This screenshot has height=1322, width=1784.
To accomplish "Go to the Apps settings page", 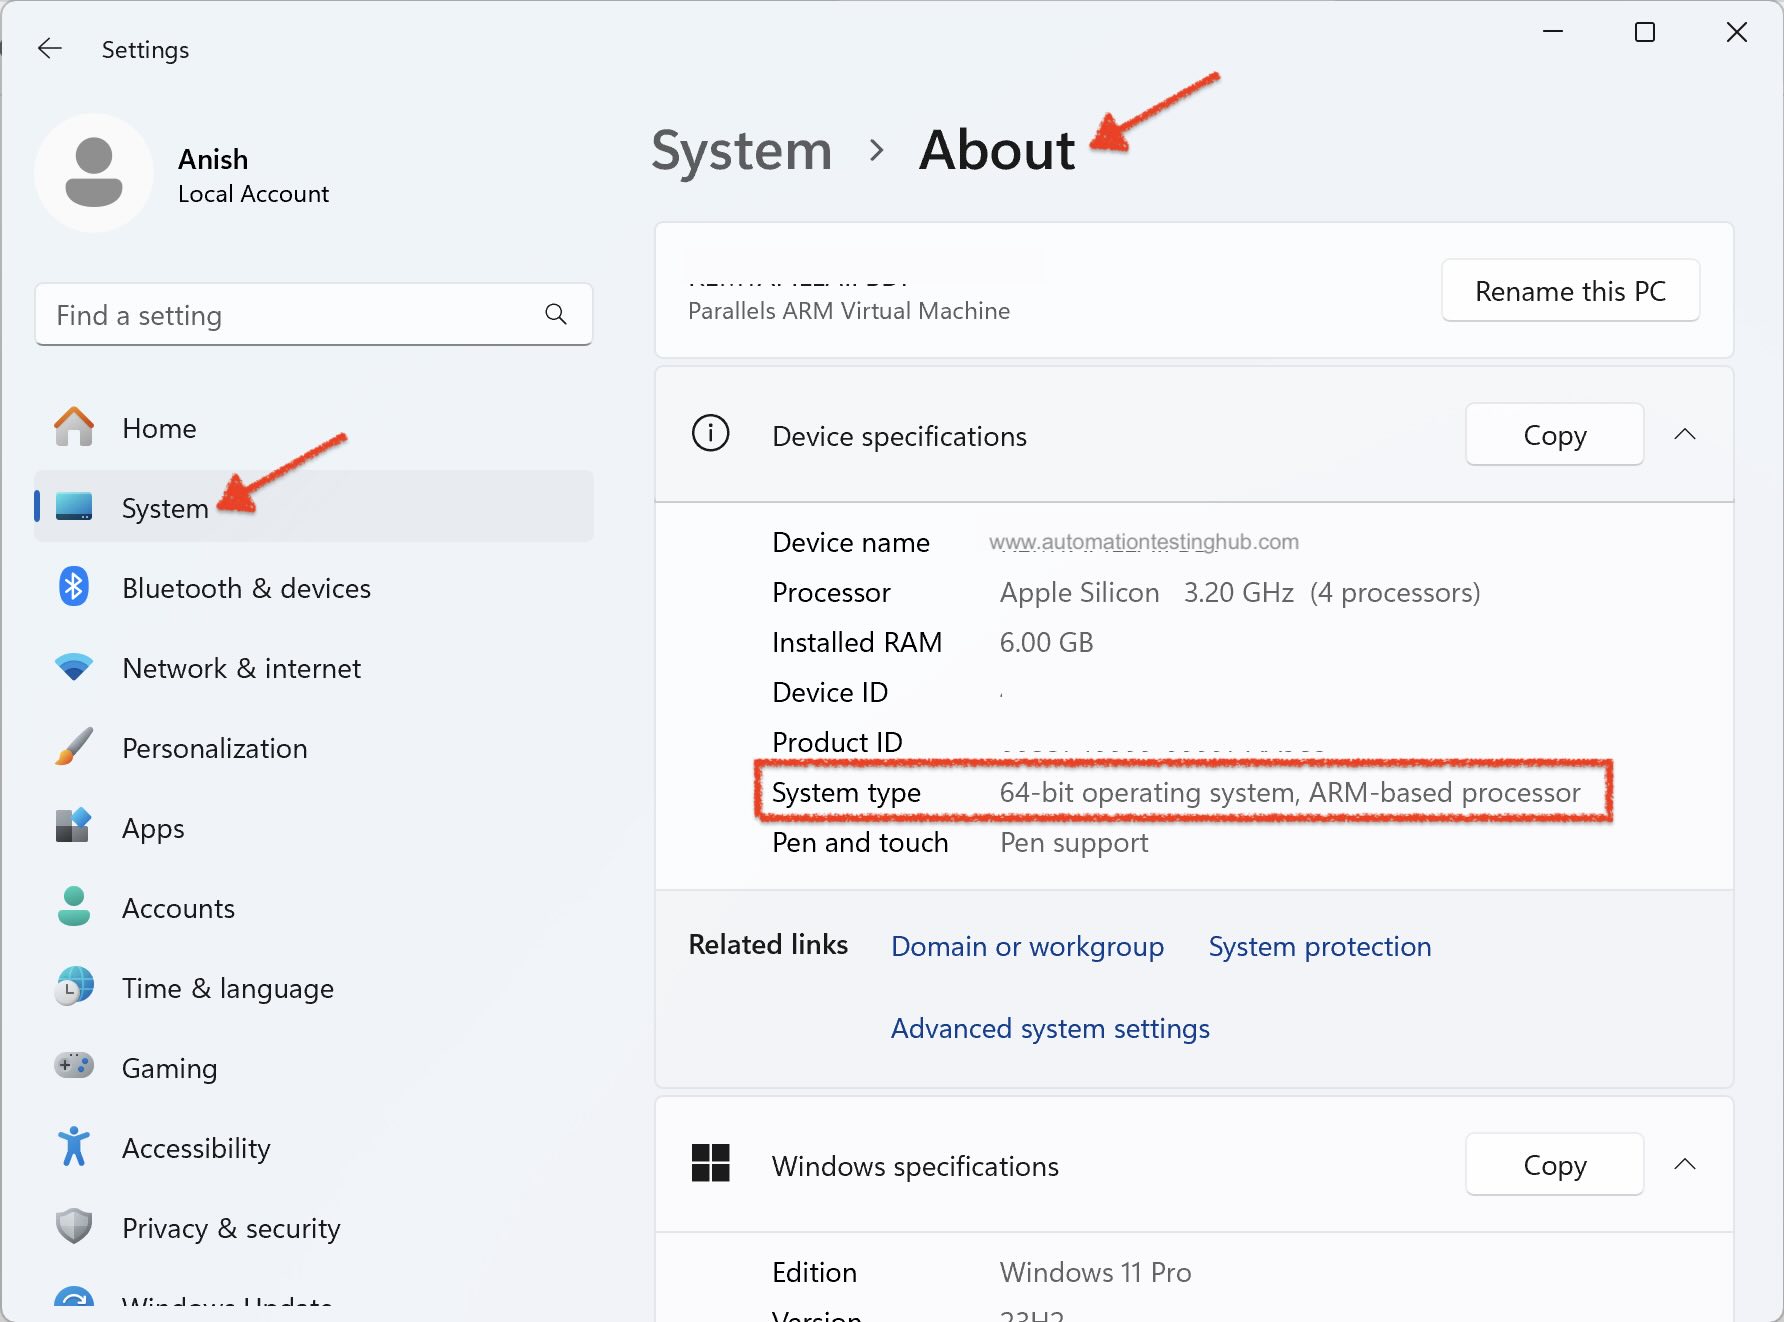I will [153, 828].
